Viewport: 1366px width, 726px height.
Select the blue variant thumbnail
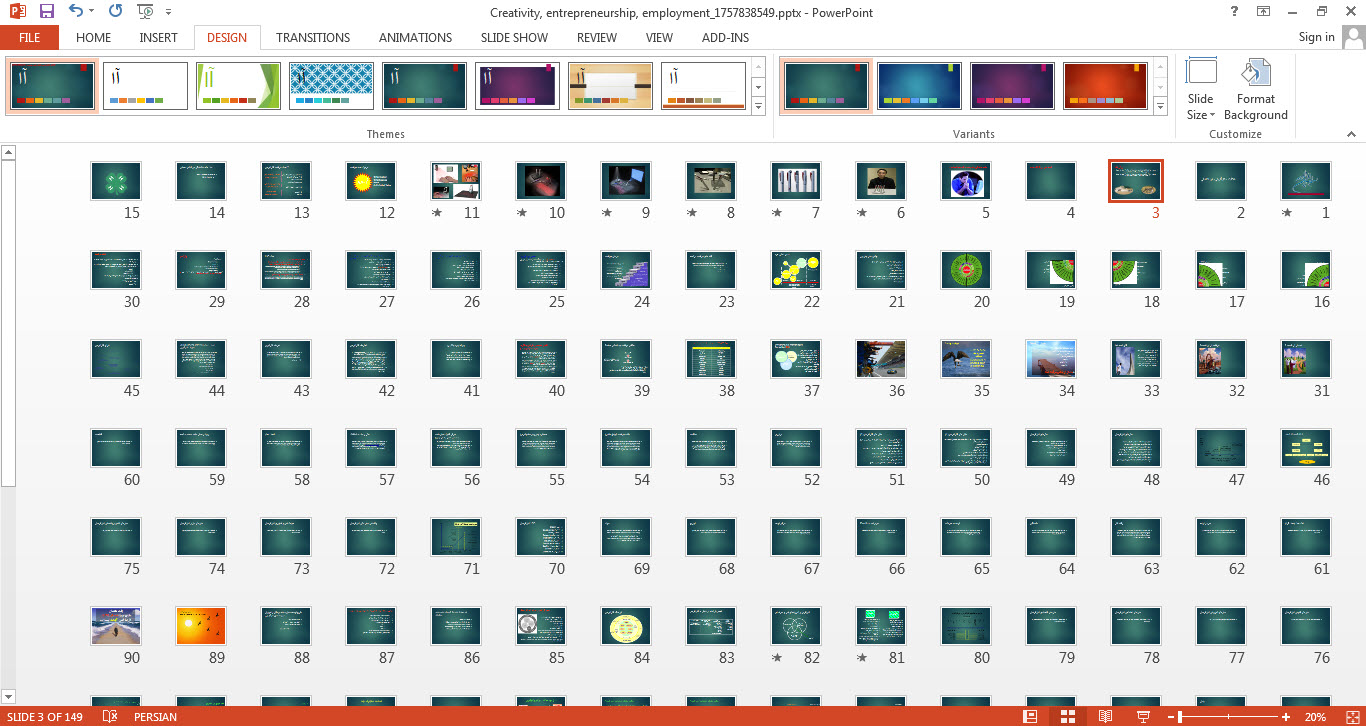(x=919, y=86)
